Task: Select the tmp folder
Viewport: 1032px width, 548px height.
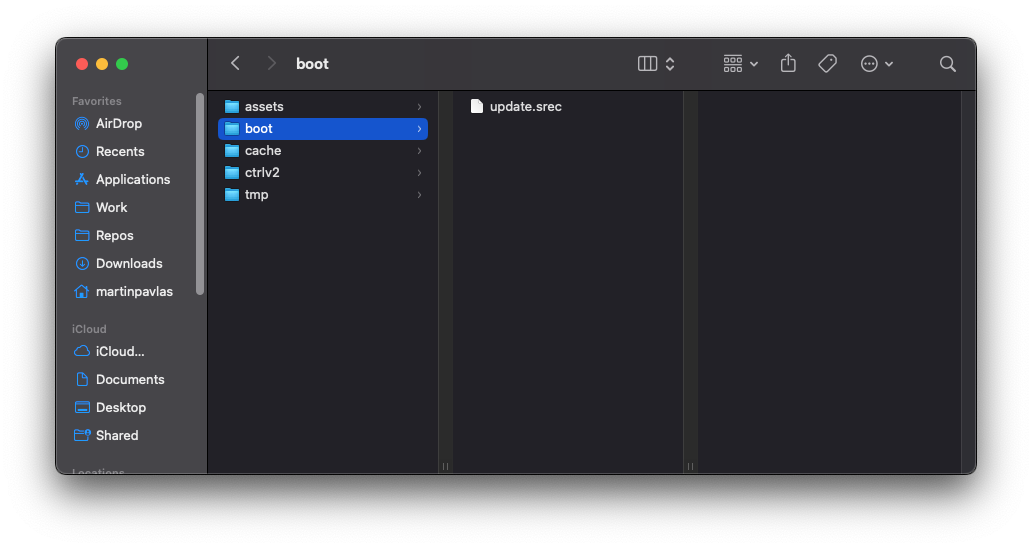Action: (x=322, y=195)
